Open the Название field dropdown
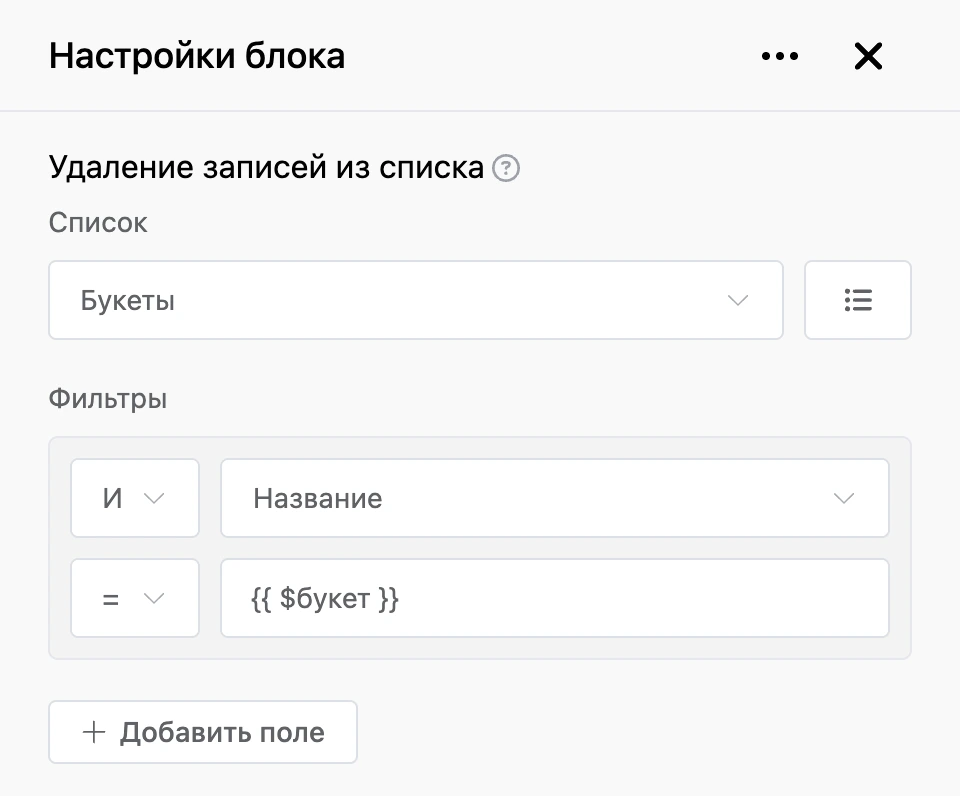The image size is (960, 796). 555,498
